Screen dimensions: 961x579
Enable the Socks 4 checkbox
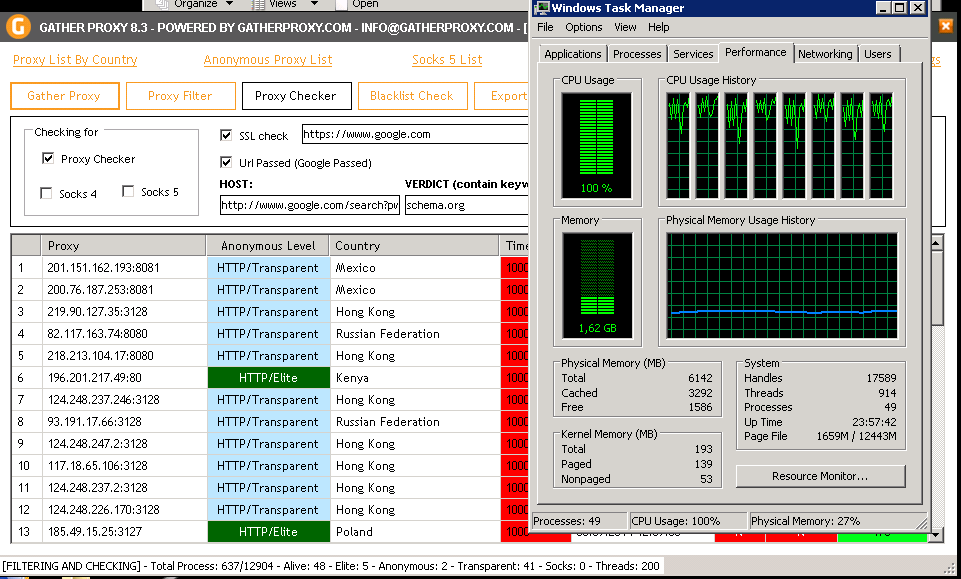tap(46, 194)
